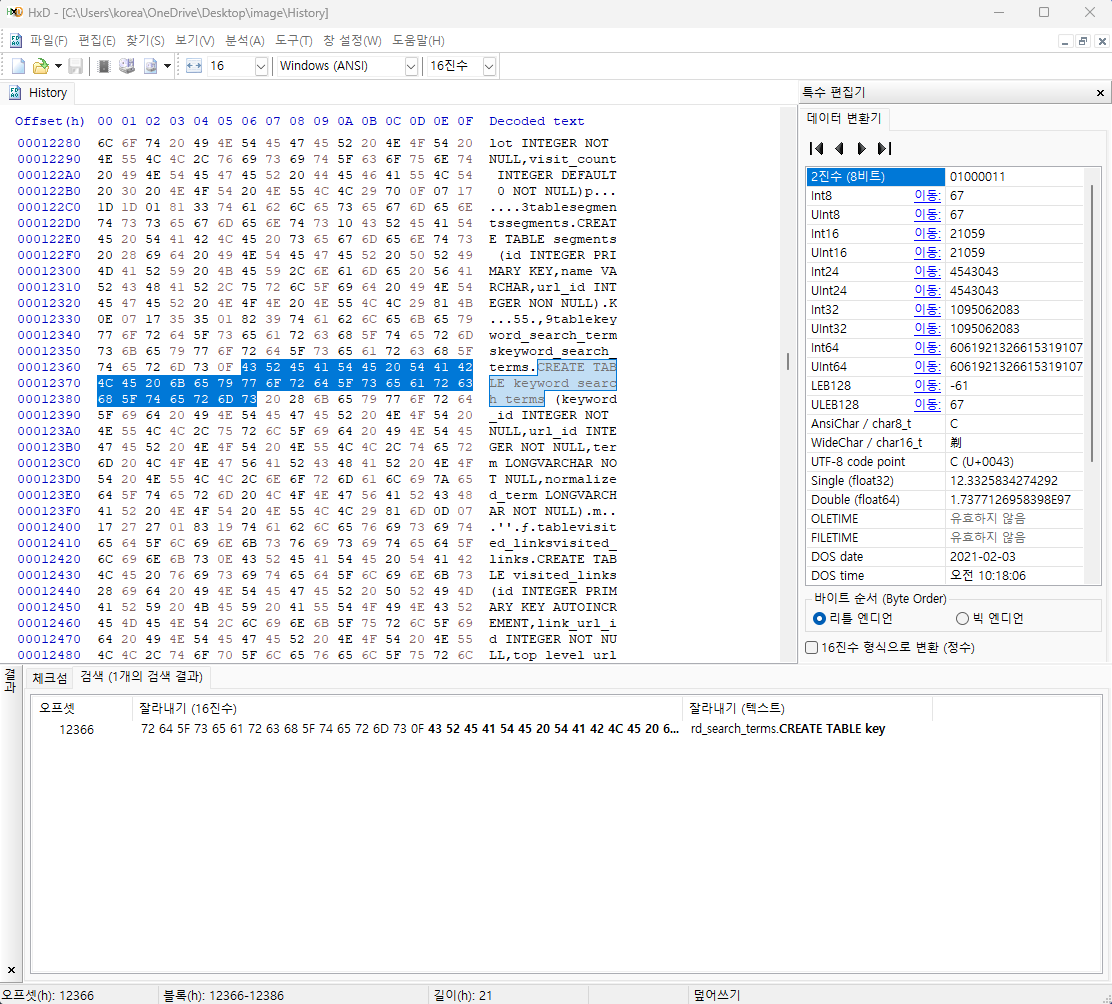The width and height of the screenshot is (1112, 1004).
Task: Open the 16진수 offset base dropdown
Action: [x=489, y=66]
